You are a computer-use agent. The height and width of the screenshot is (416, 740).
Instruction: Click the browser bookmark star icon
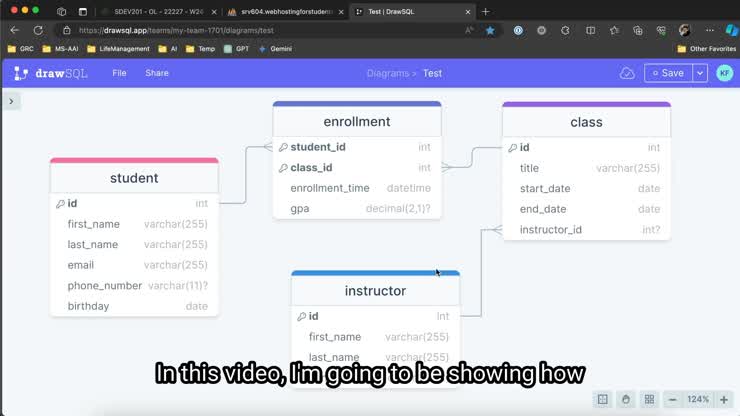coord(490,31)
